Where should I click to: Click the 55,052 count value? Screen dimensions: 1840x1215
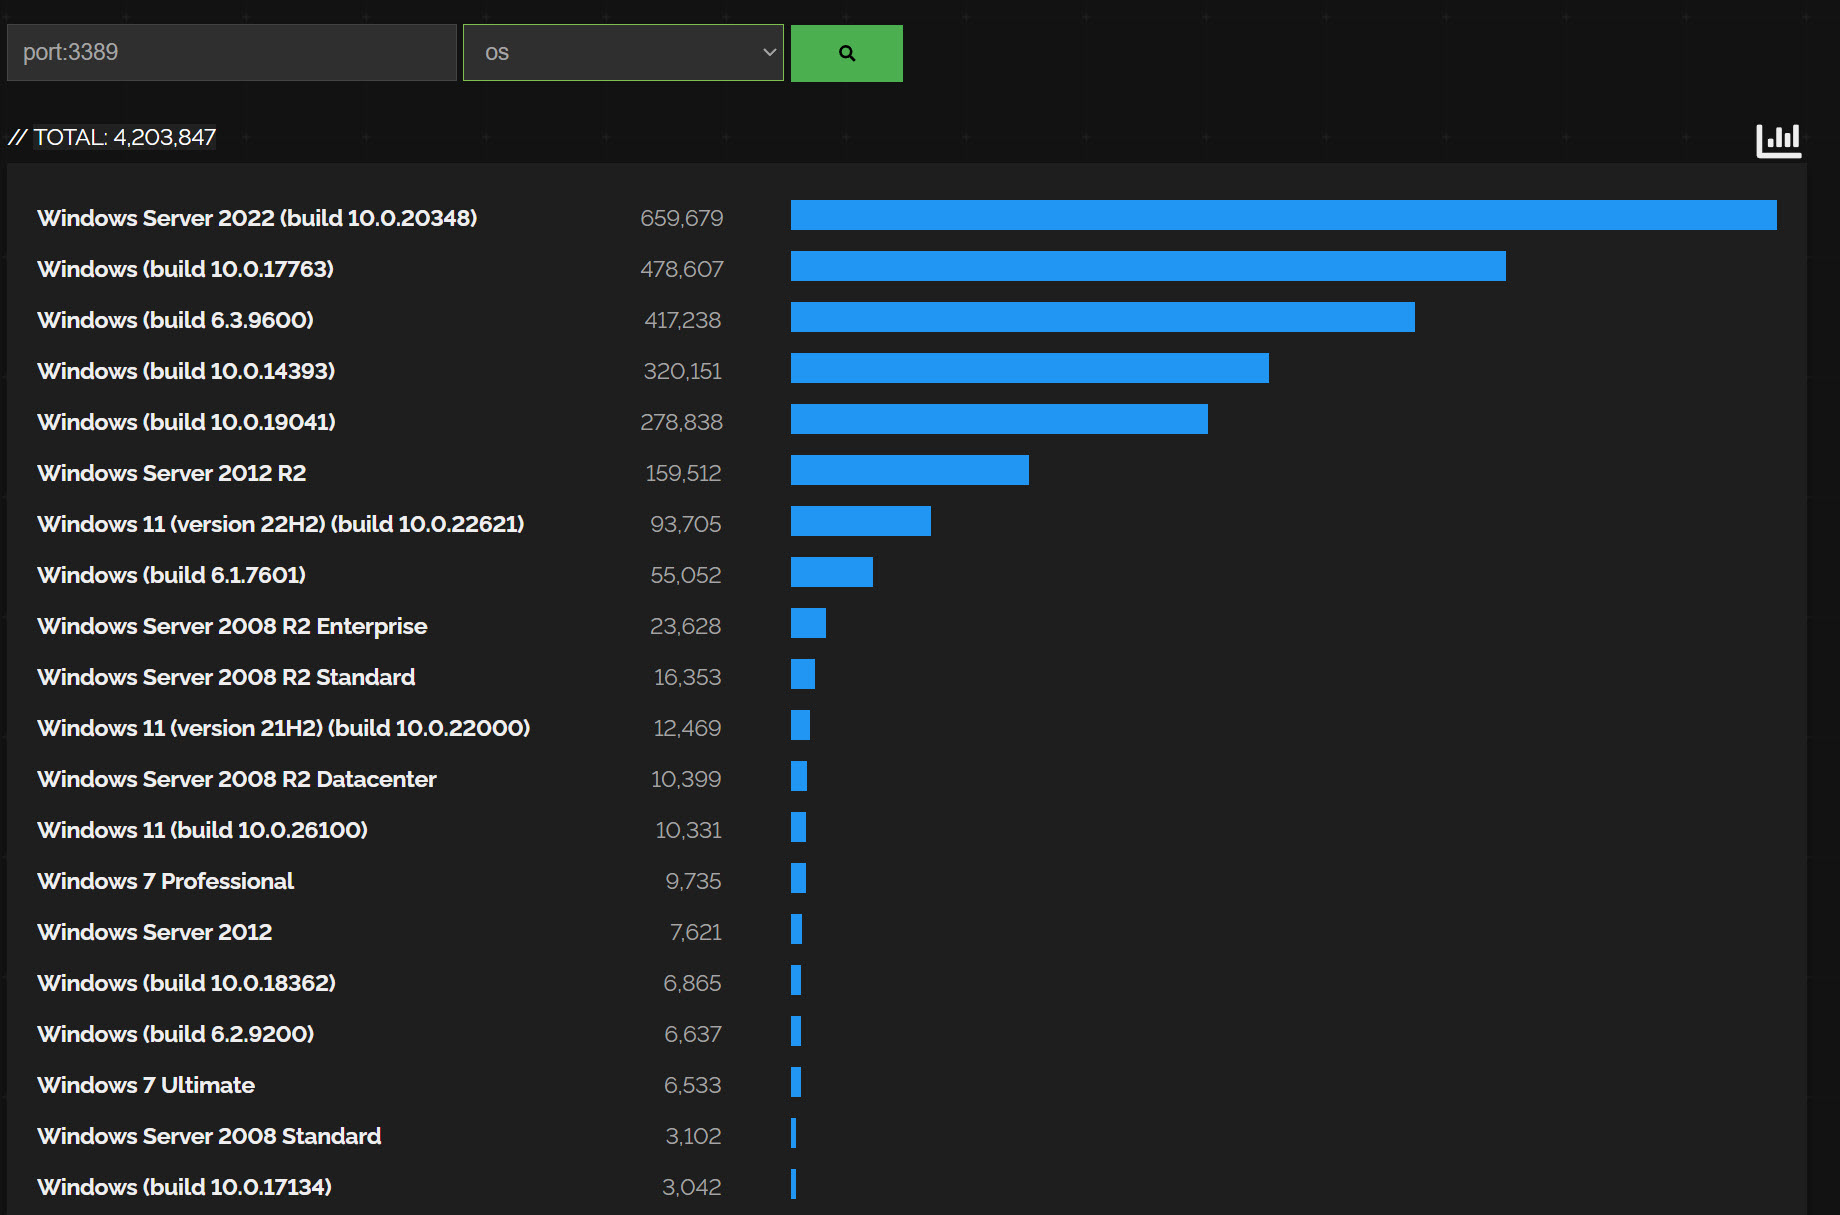686,575
